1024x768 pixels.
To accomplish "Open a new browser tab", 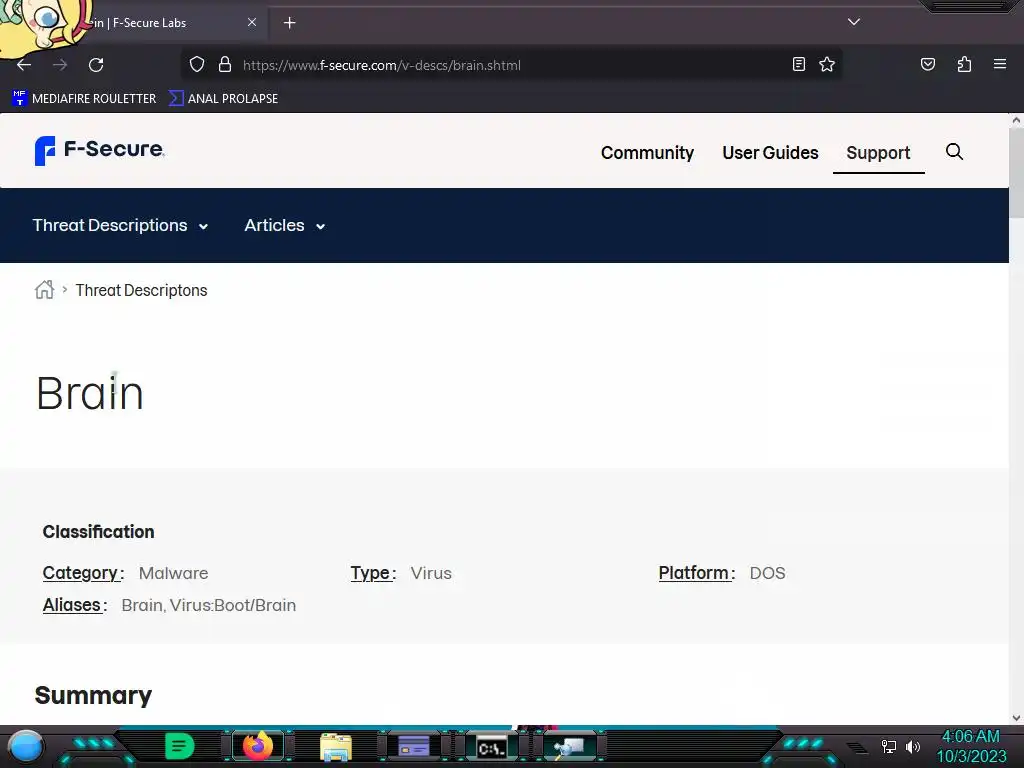I will click(289, 23).
